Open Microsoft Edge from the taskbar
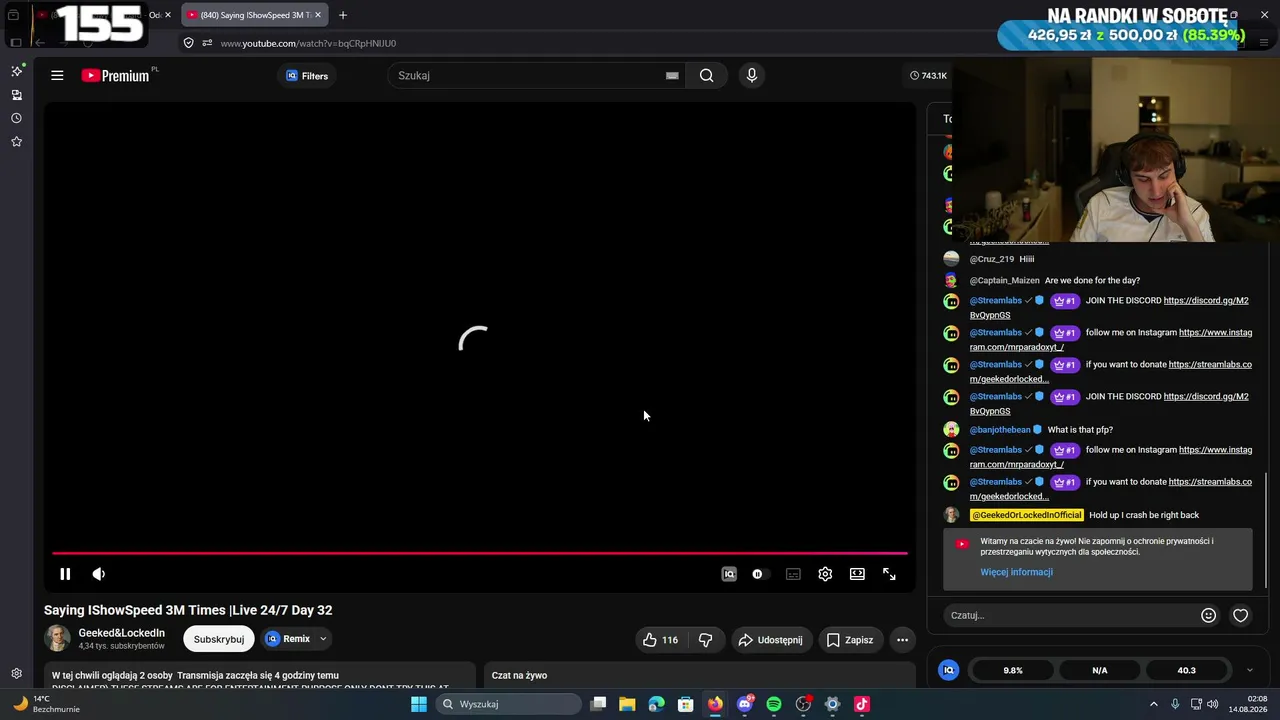Screen dimensions: 1280x720 click(x=656, y=704)
